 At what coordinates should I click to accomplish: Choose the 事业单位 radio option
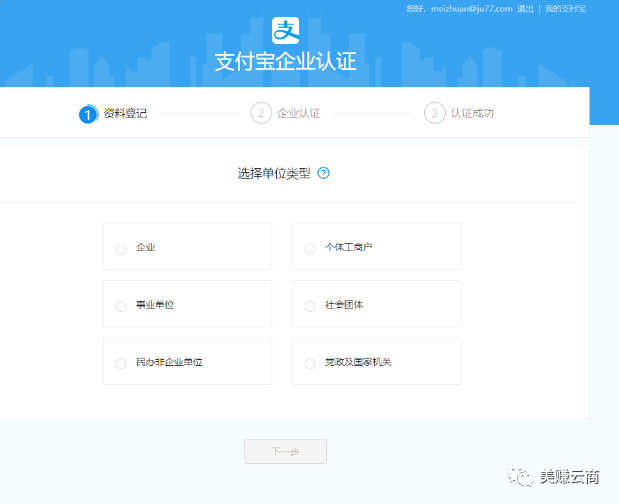click(x=121, y=305)
